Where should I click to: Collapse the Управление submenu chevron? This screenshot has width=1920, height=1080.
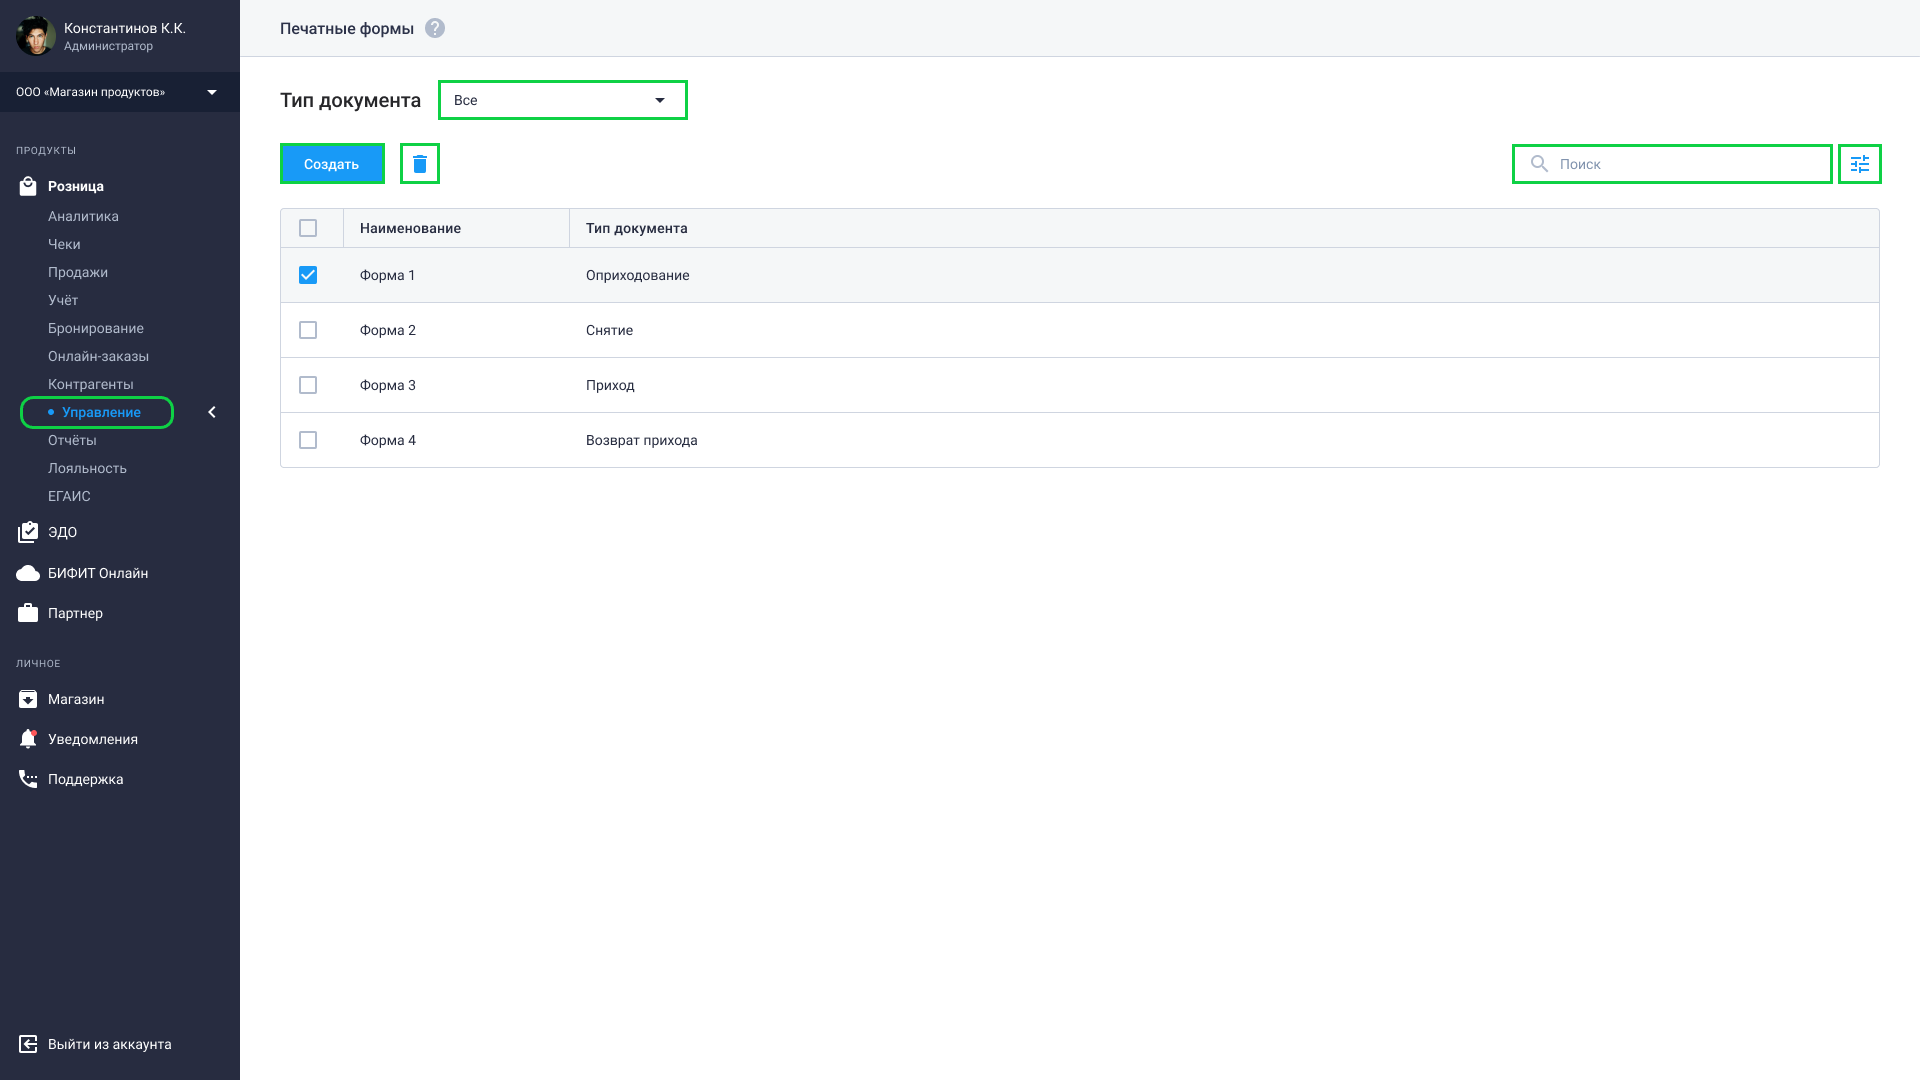tap(212, 412)
